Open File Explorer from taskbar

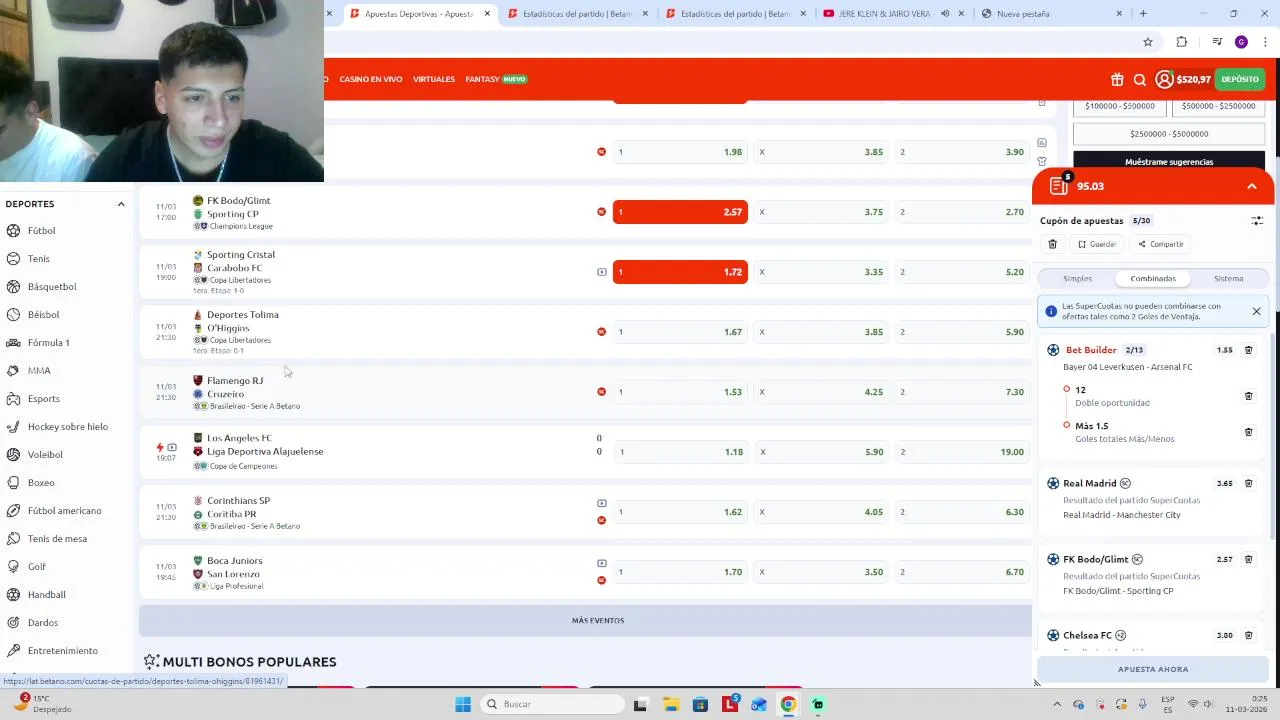coord(670,704)
